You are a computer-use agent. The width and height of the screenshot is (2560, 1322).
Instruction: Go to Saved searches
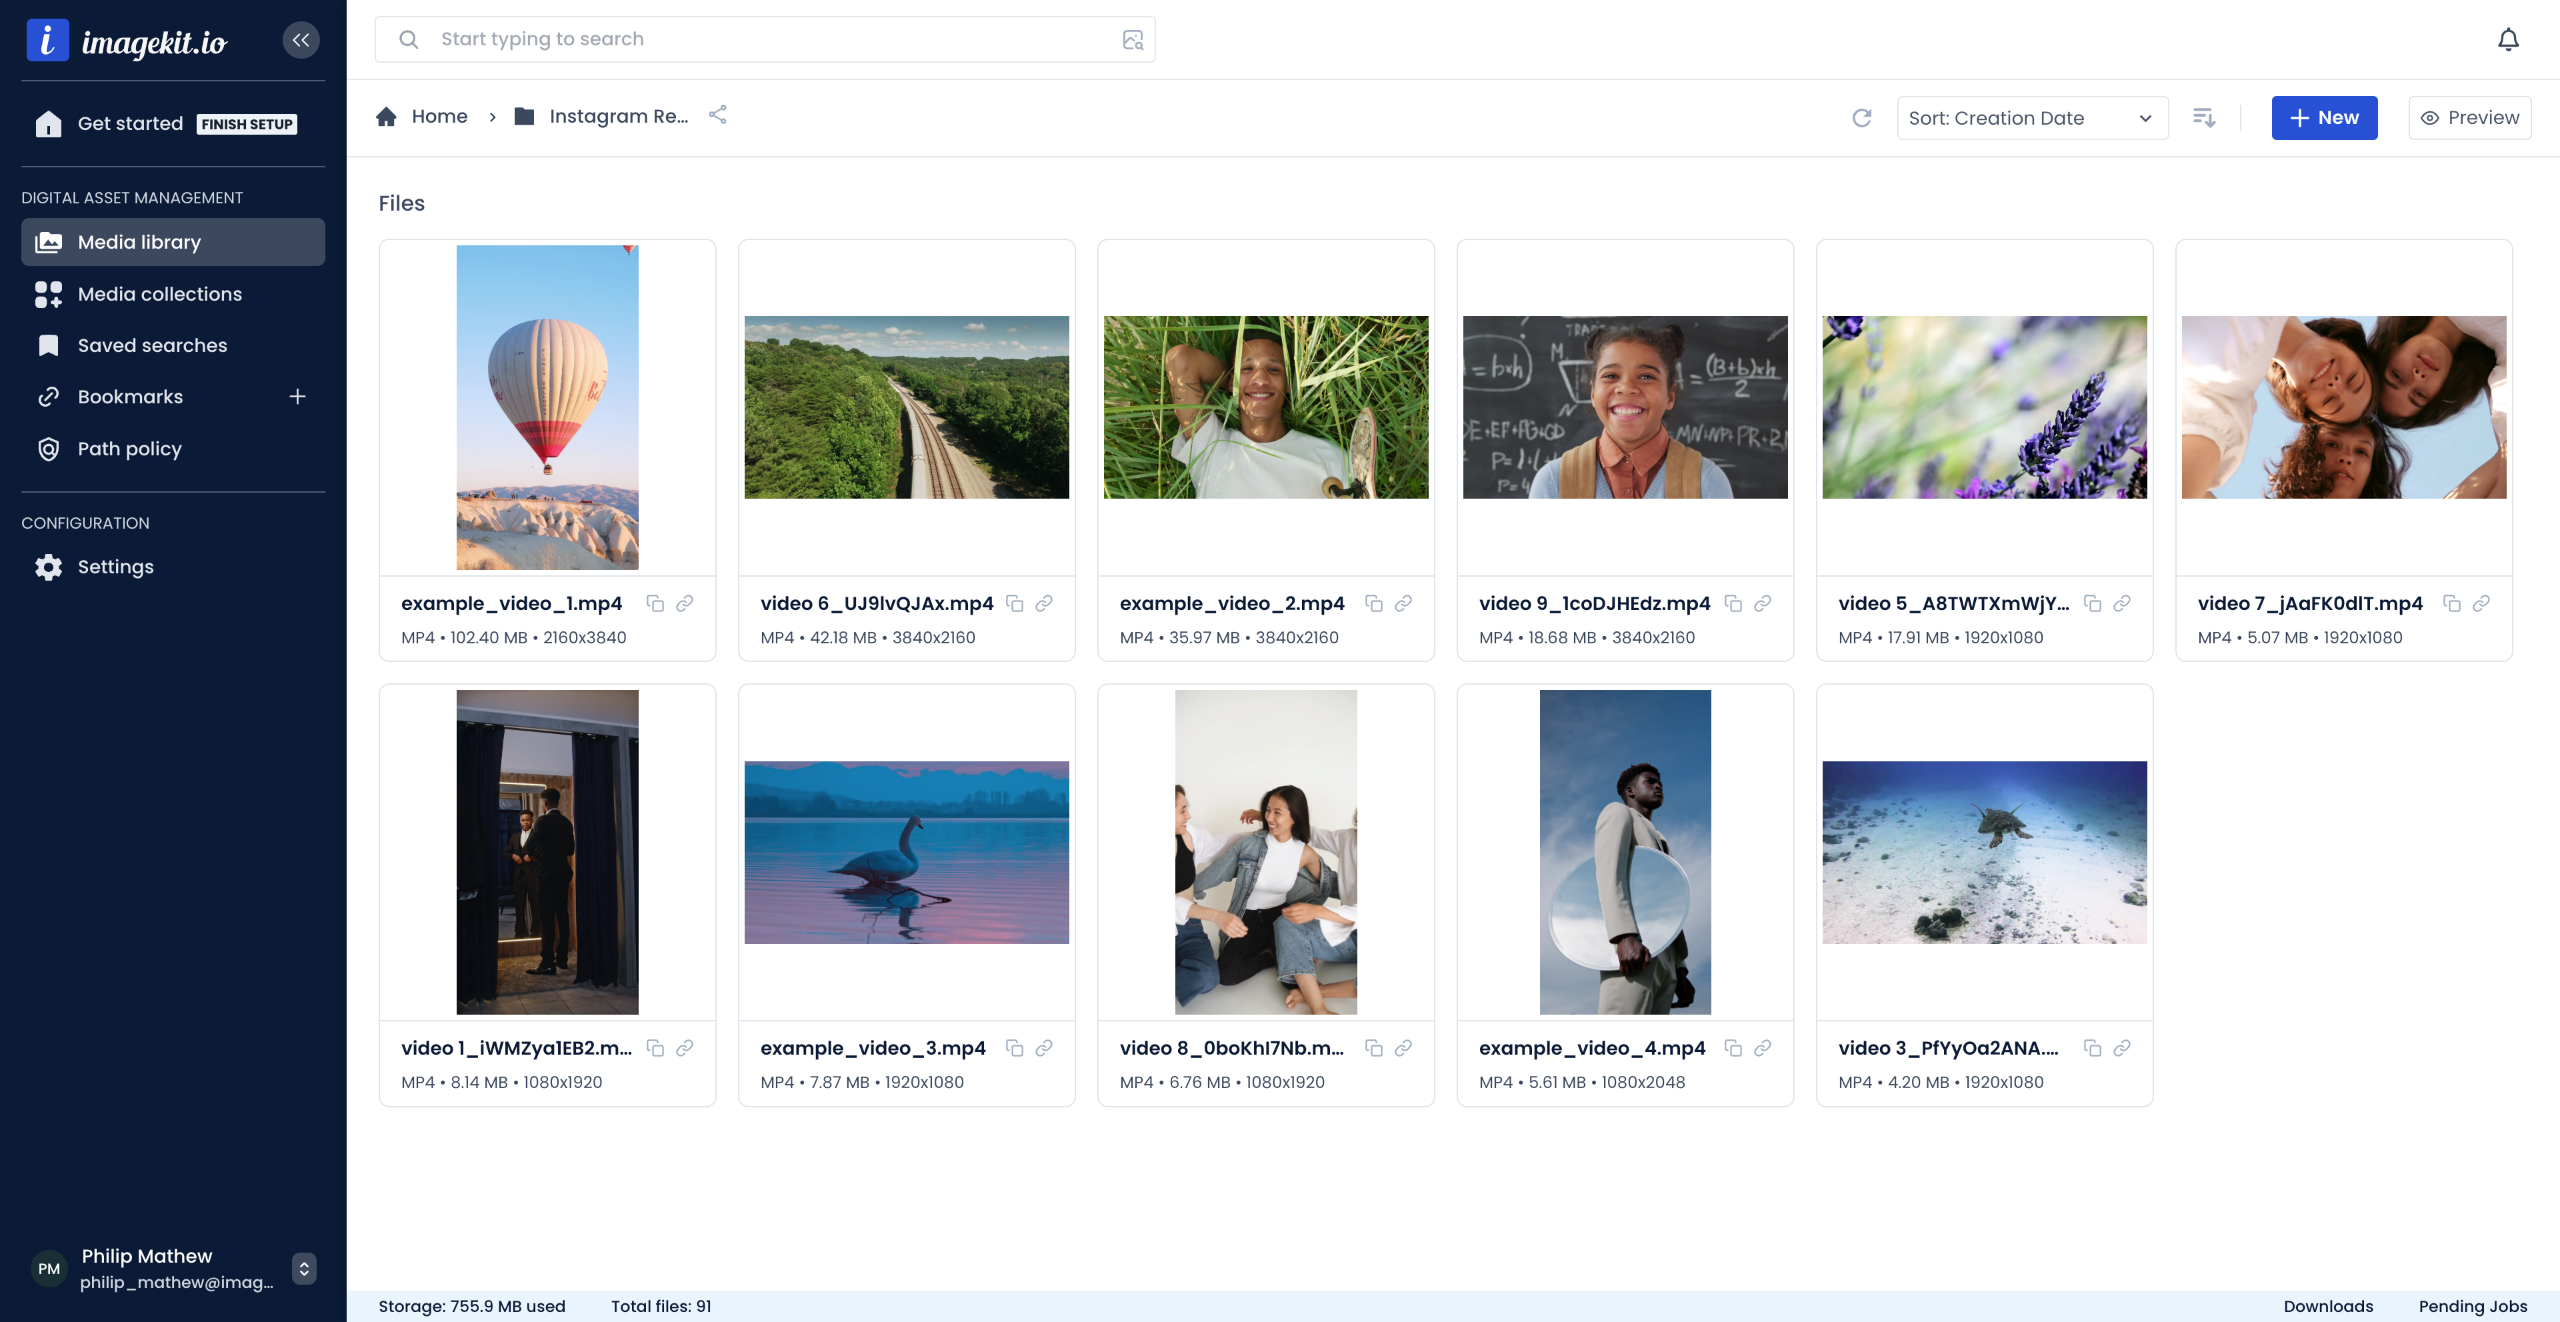click(x=152, y=345)
